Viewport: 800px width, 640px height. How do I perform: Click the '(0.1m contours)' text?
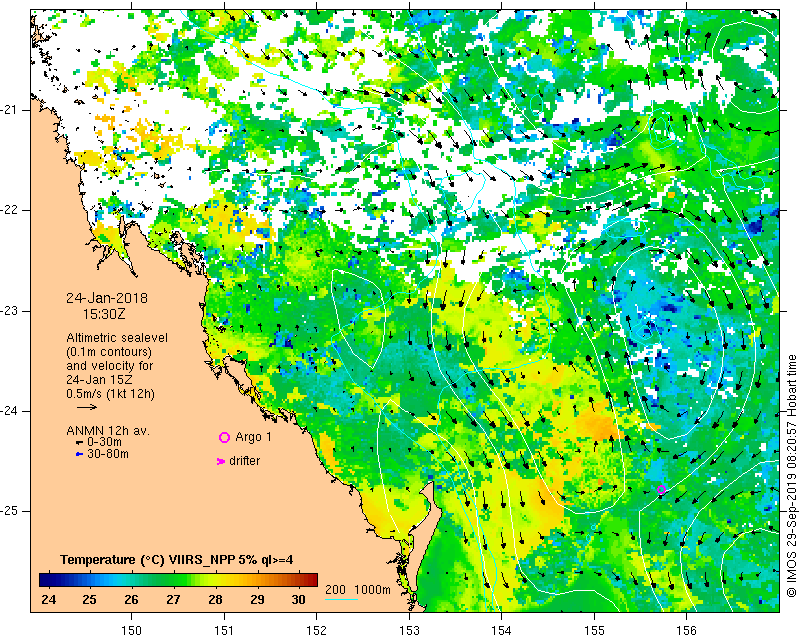click(109, 352)
